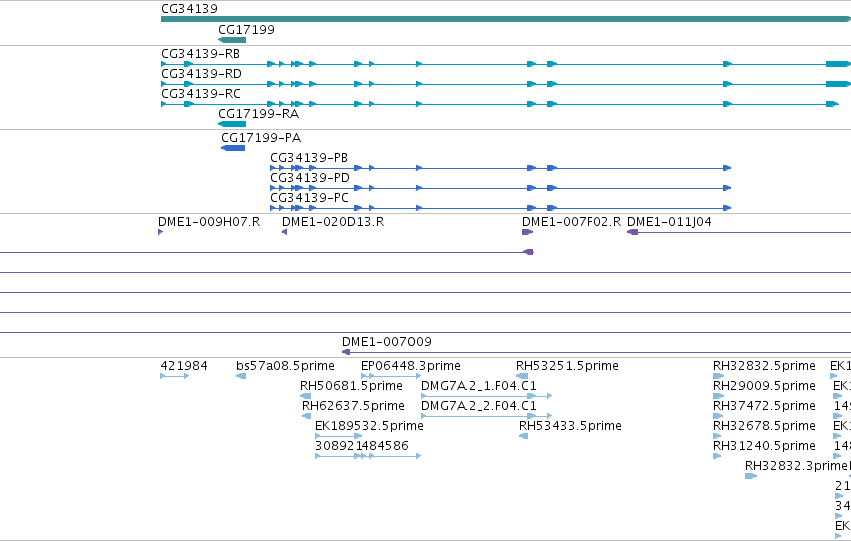Viewport: 851px width, 541px height.
Task: Select the RH32678.5prime EST label
Action: [764, 426]
